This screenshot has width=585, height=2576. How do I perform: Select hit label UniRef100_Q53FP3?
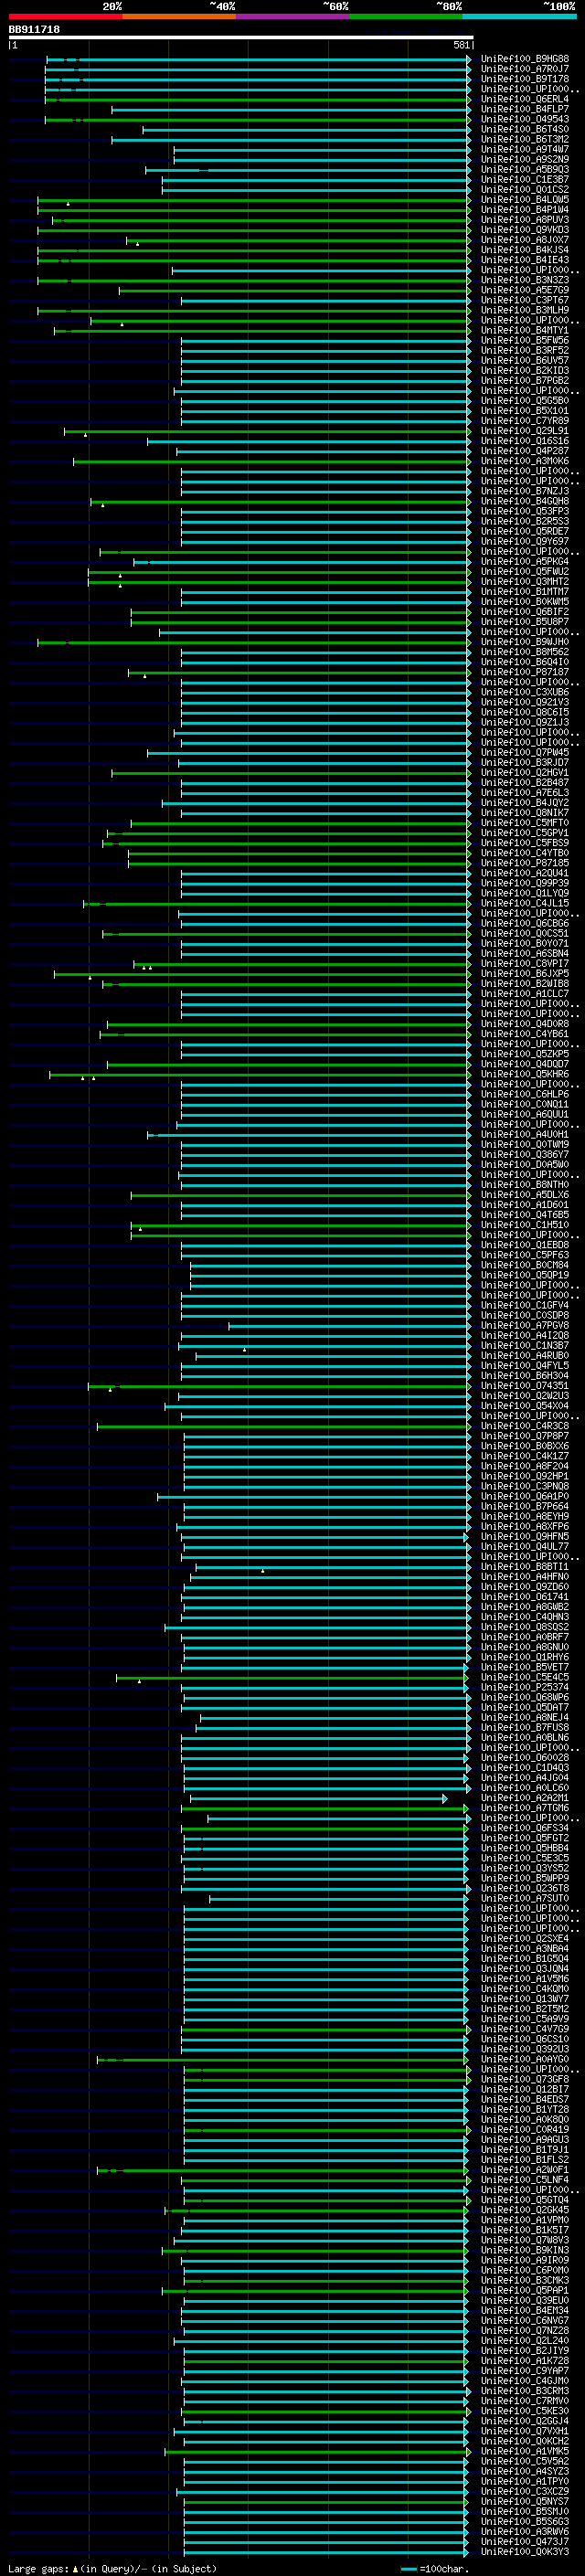(525, 511)
